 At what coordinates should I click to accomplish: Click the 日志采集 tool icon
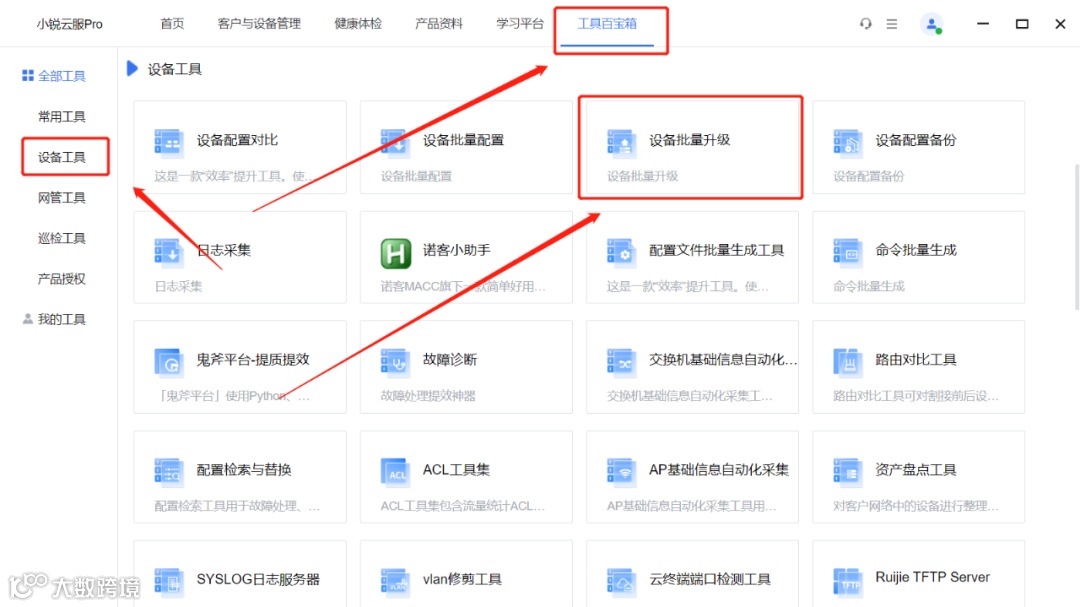pos(168,252)
